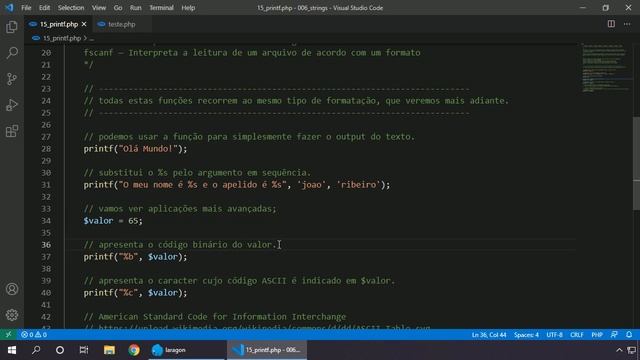Open the editor More Actions ellipsis
This screenshot has width=640, height=360.
[627, 24]
